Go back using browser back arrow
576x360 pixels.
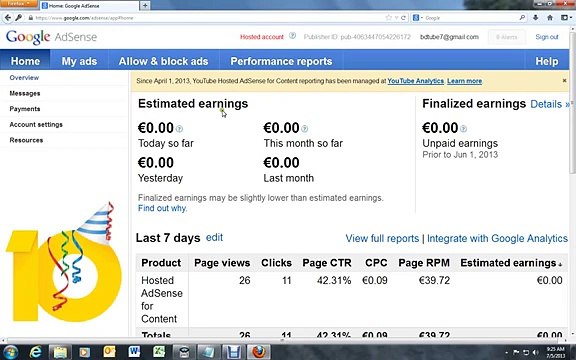coord(7,18)
